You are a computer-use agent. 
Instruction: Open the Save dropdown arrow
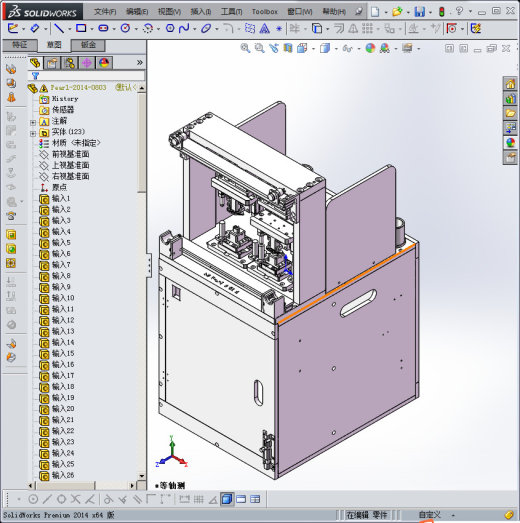tap(430, 13)
